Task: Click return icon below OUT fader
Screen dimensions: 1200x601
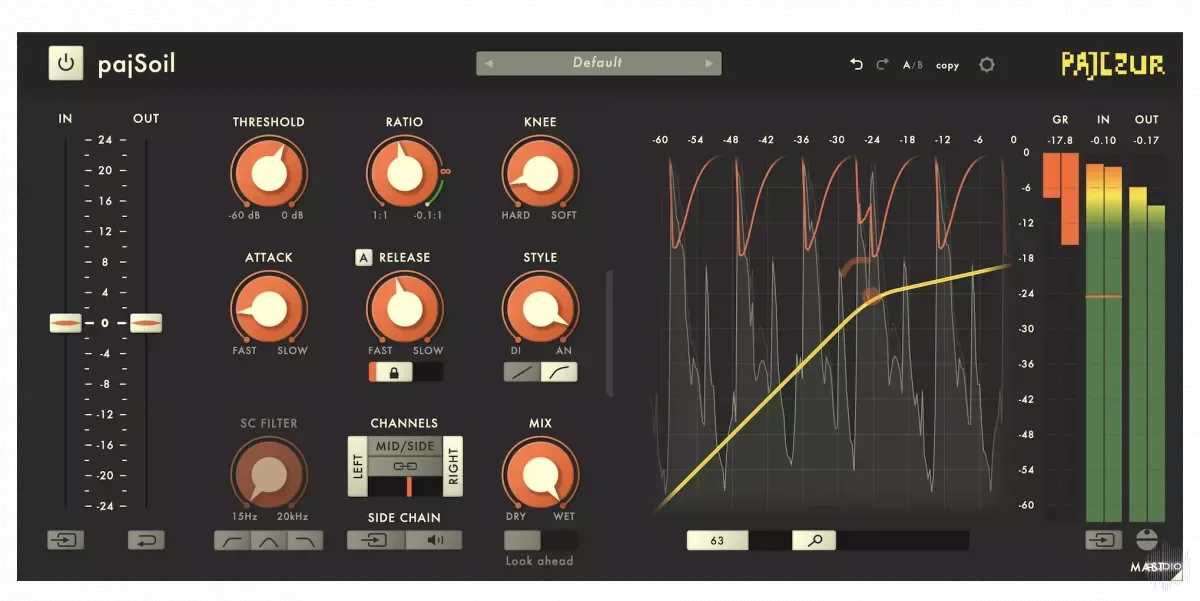Action: coord(145,540)
